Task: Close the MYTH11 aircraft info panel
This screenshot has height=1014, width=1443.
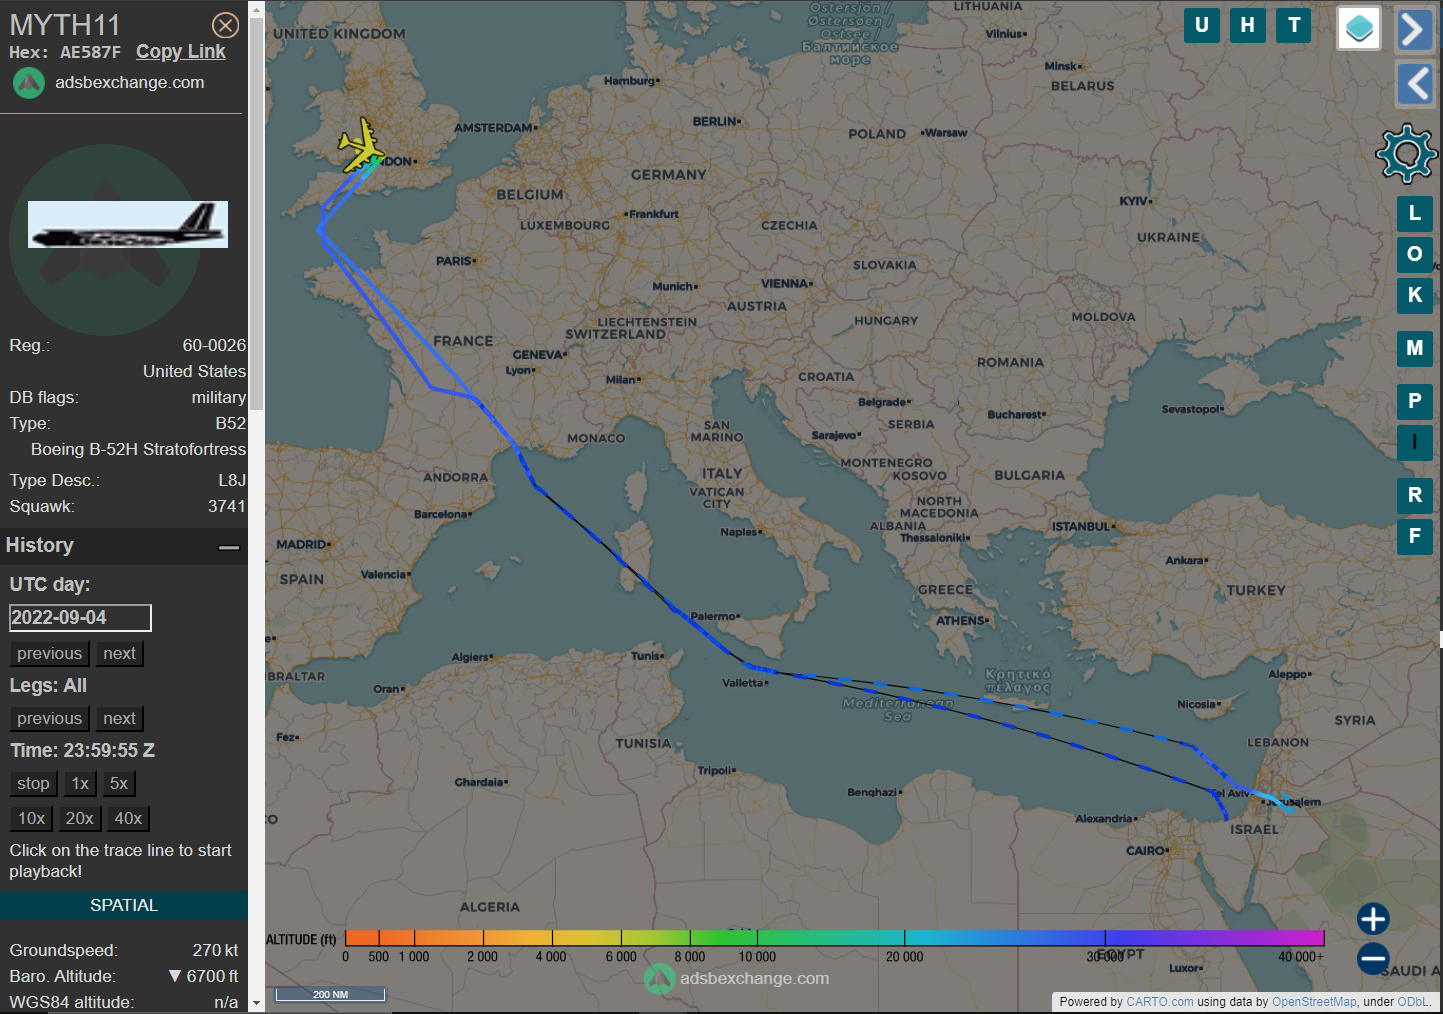Action: click(226, 26)
